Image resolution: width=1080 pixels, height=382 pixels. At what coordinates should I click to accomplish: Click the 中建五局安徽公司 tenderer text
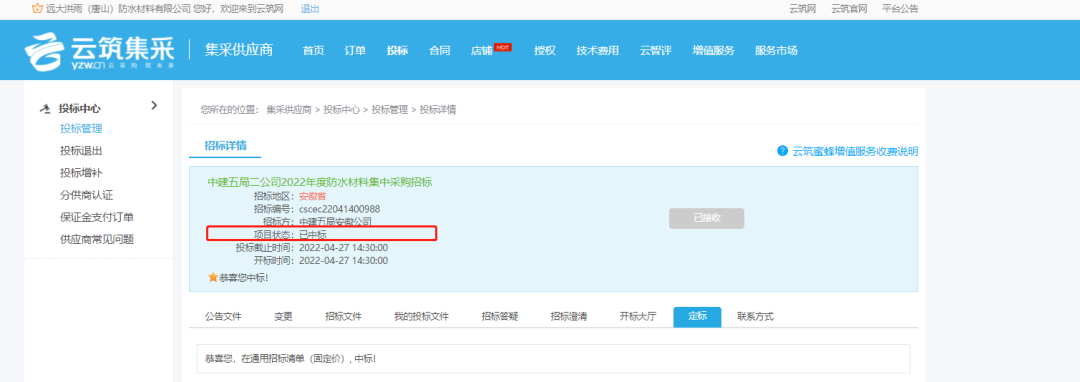(335, 222)
